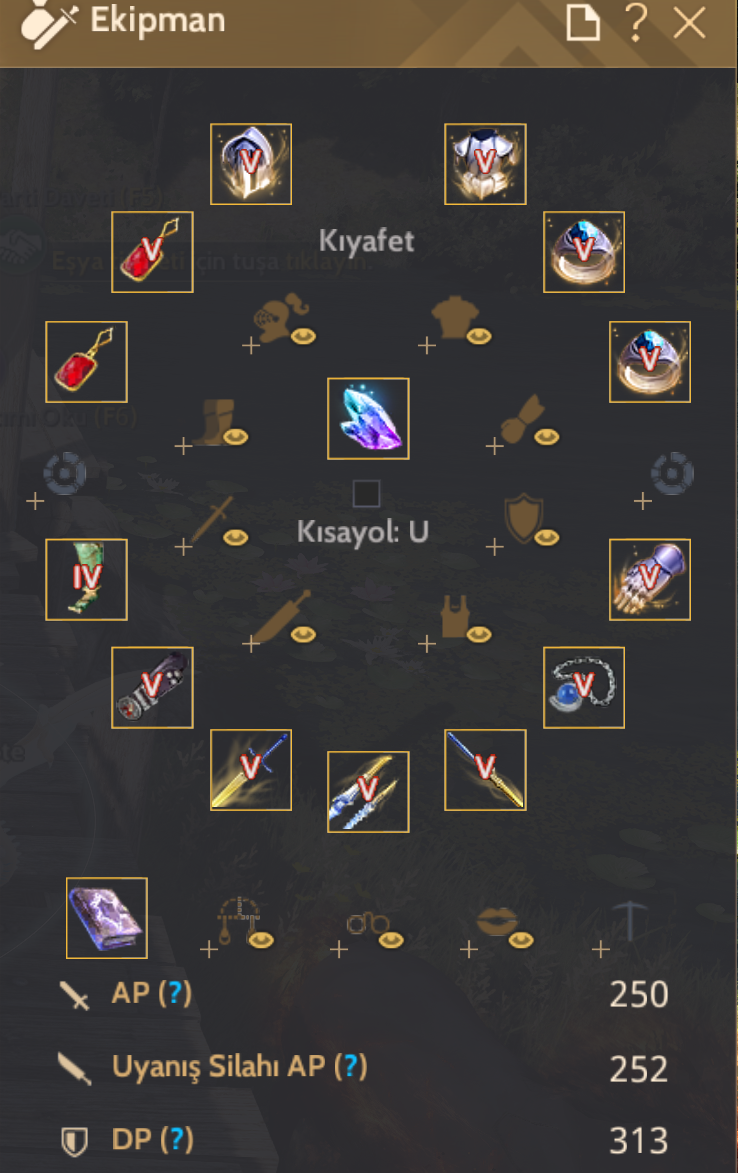The height and width of the screenshot is (1173, 738).
Task: Select the equipped chest armor slot
Action: 485,164
